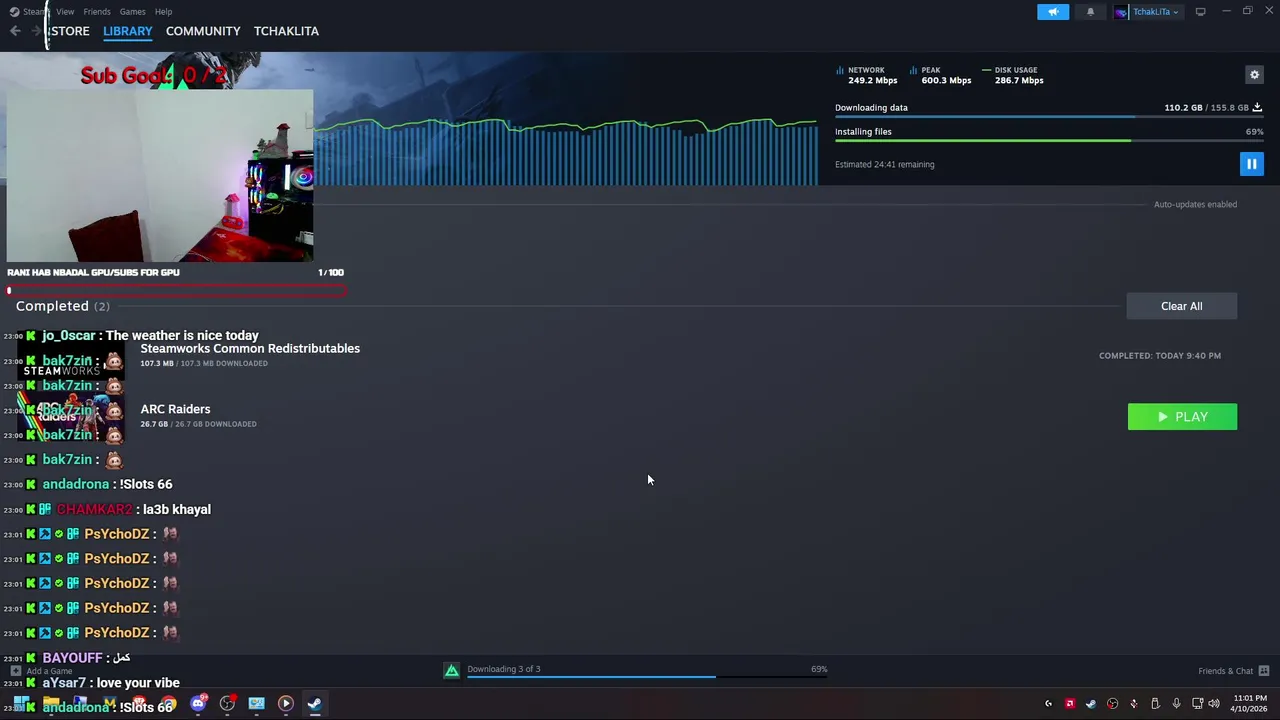Click the Completed: Today 9:40 PM text
1280x720 pixels.
pyautogui.click(x=1160, y=355)
